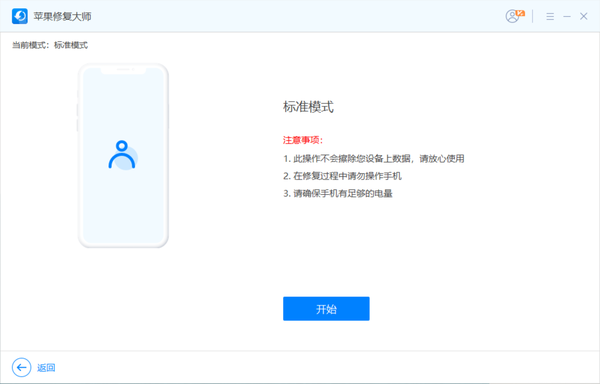Close the 苹果修复大师 window
This screenshot has height=384, width=600.
[583, 16]
